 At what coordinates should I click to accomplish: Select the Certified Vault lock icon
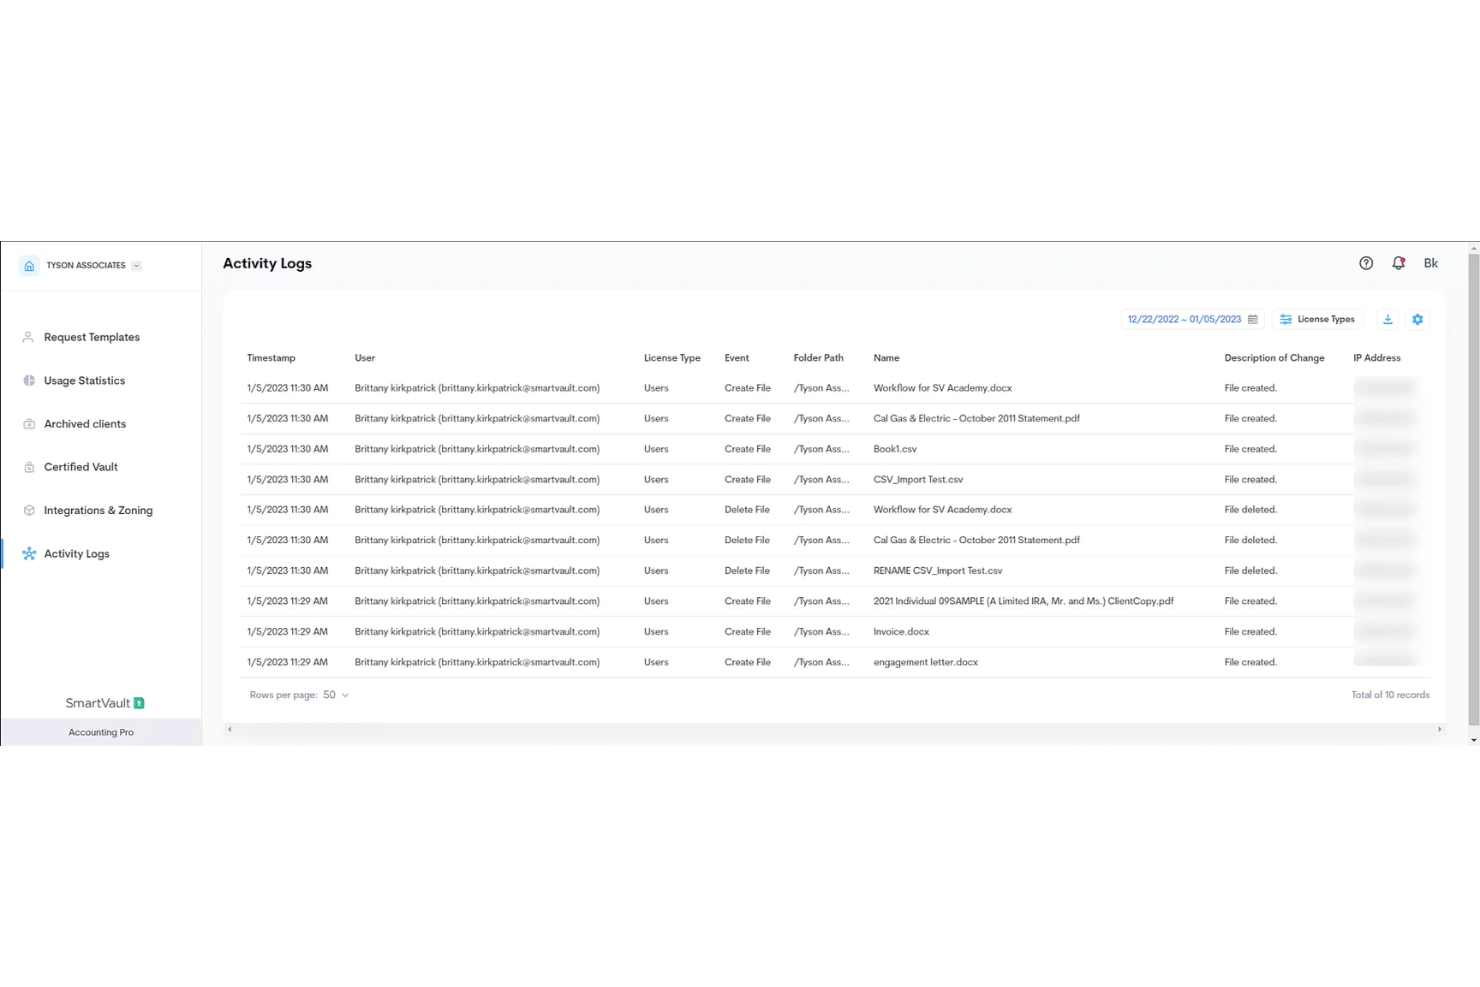[28, 467]
